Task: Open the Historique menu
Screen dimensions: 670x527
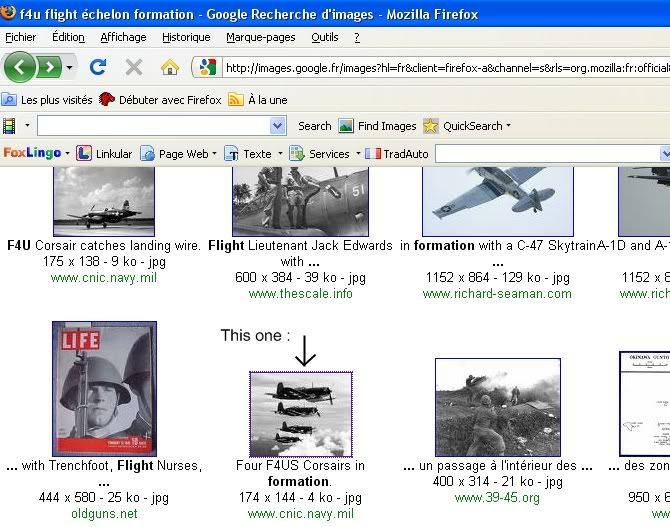Action: 186,38
